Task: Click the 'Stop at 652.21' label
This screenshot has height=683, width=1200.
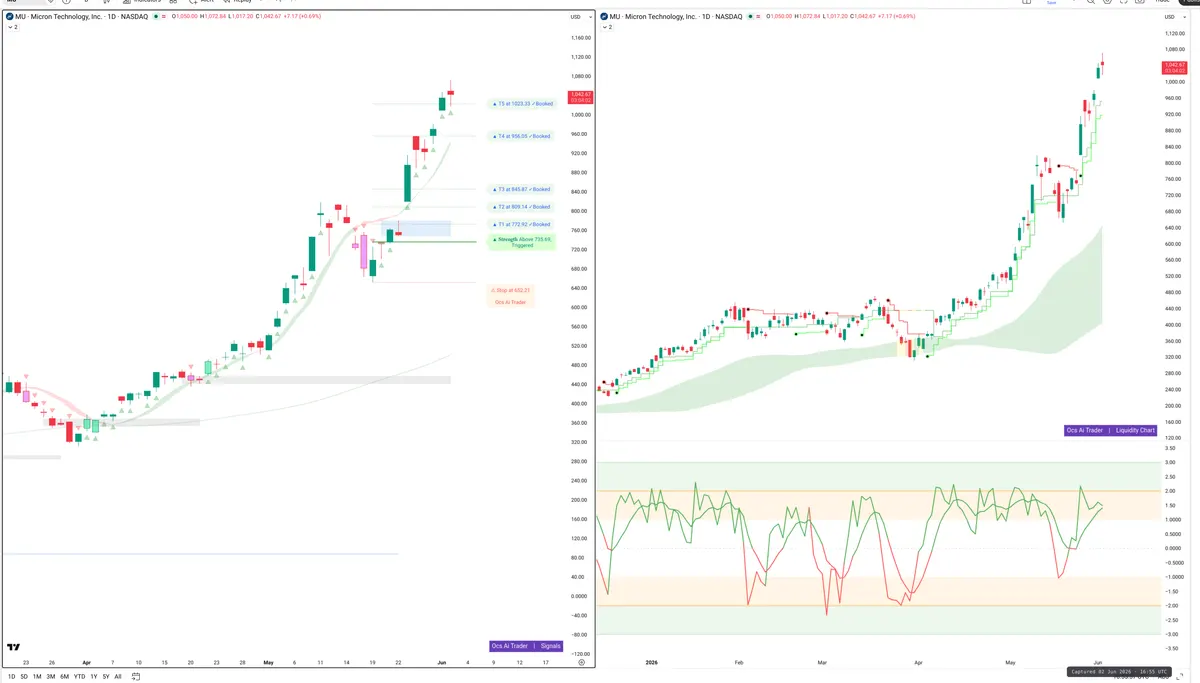Action: point(511,290)
